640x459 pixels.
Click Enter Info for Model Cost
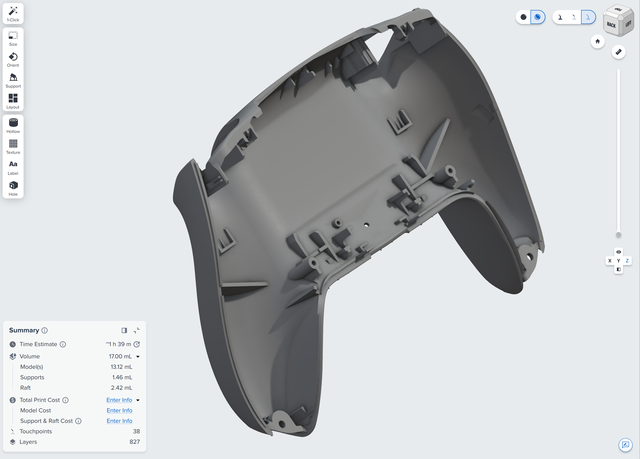click(x=119, y=410)
